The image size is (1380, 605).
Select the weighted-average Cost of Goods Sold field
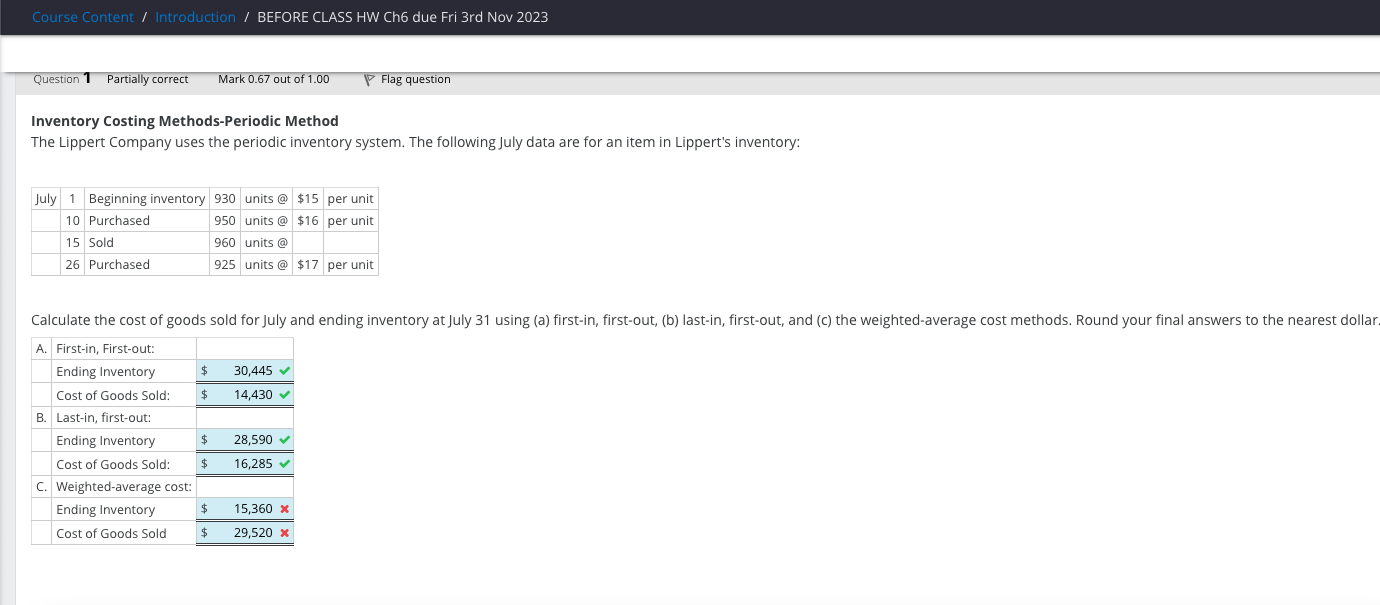(243, 532)
